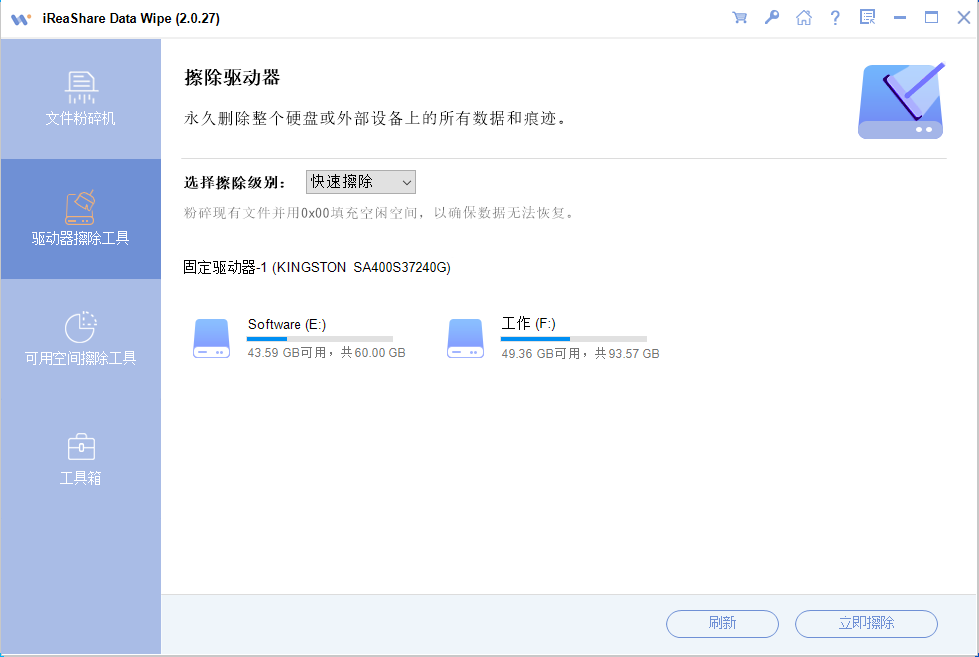The height and width of the screenshot is (657, 979).
Task: Open the 工具箱 toolbox icon
Action: (x=81, y=447)
